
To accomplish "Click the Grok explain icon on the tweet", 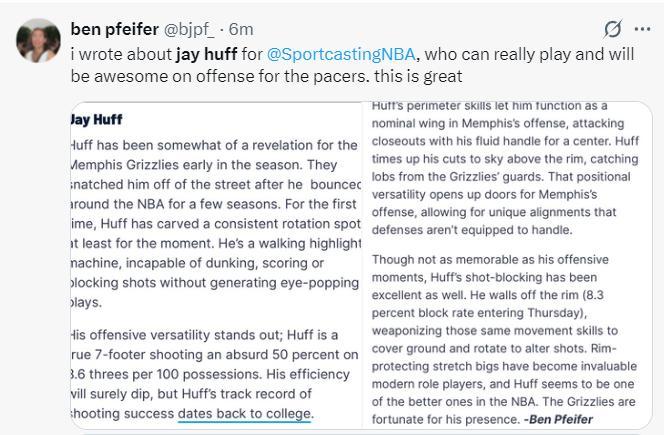I will [613, 29].
